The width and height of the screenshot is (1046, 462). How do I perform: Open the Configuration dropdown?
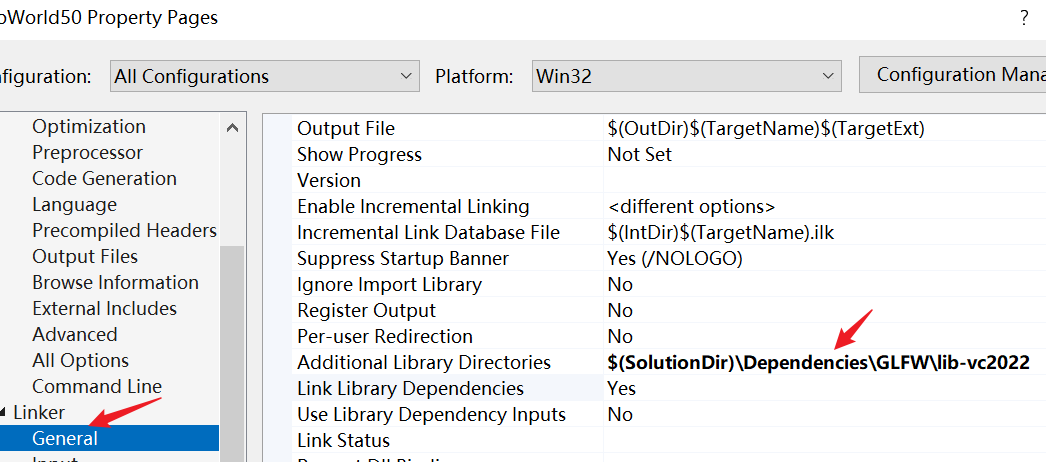click(264, 76)
